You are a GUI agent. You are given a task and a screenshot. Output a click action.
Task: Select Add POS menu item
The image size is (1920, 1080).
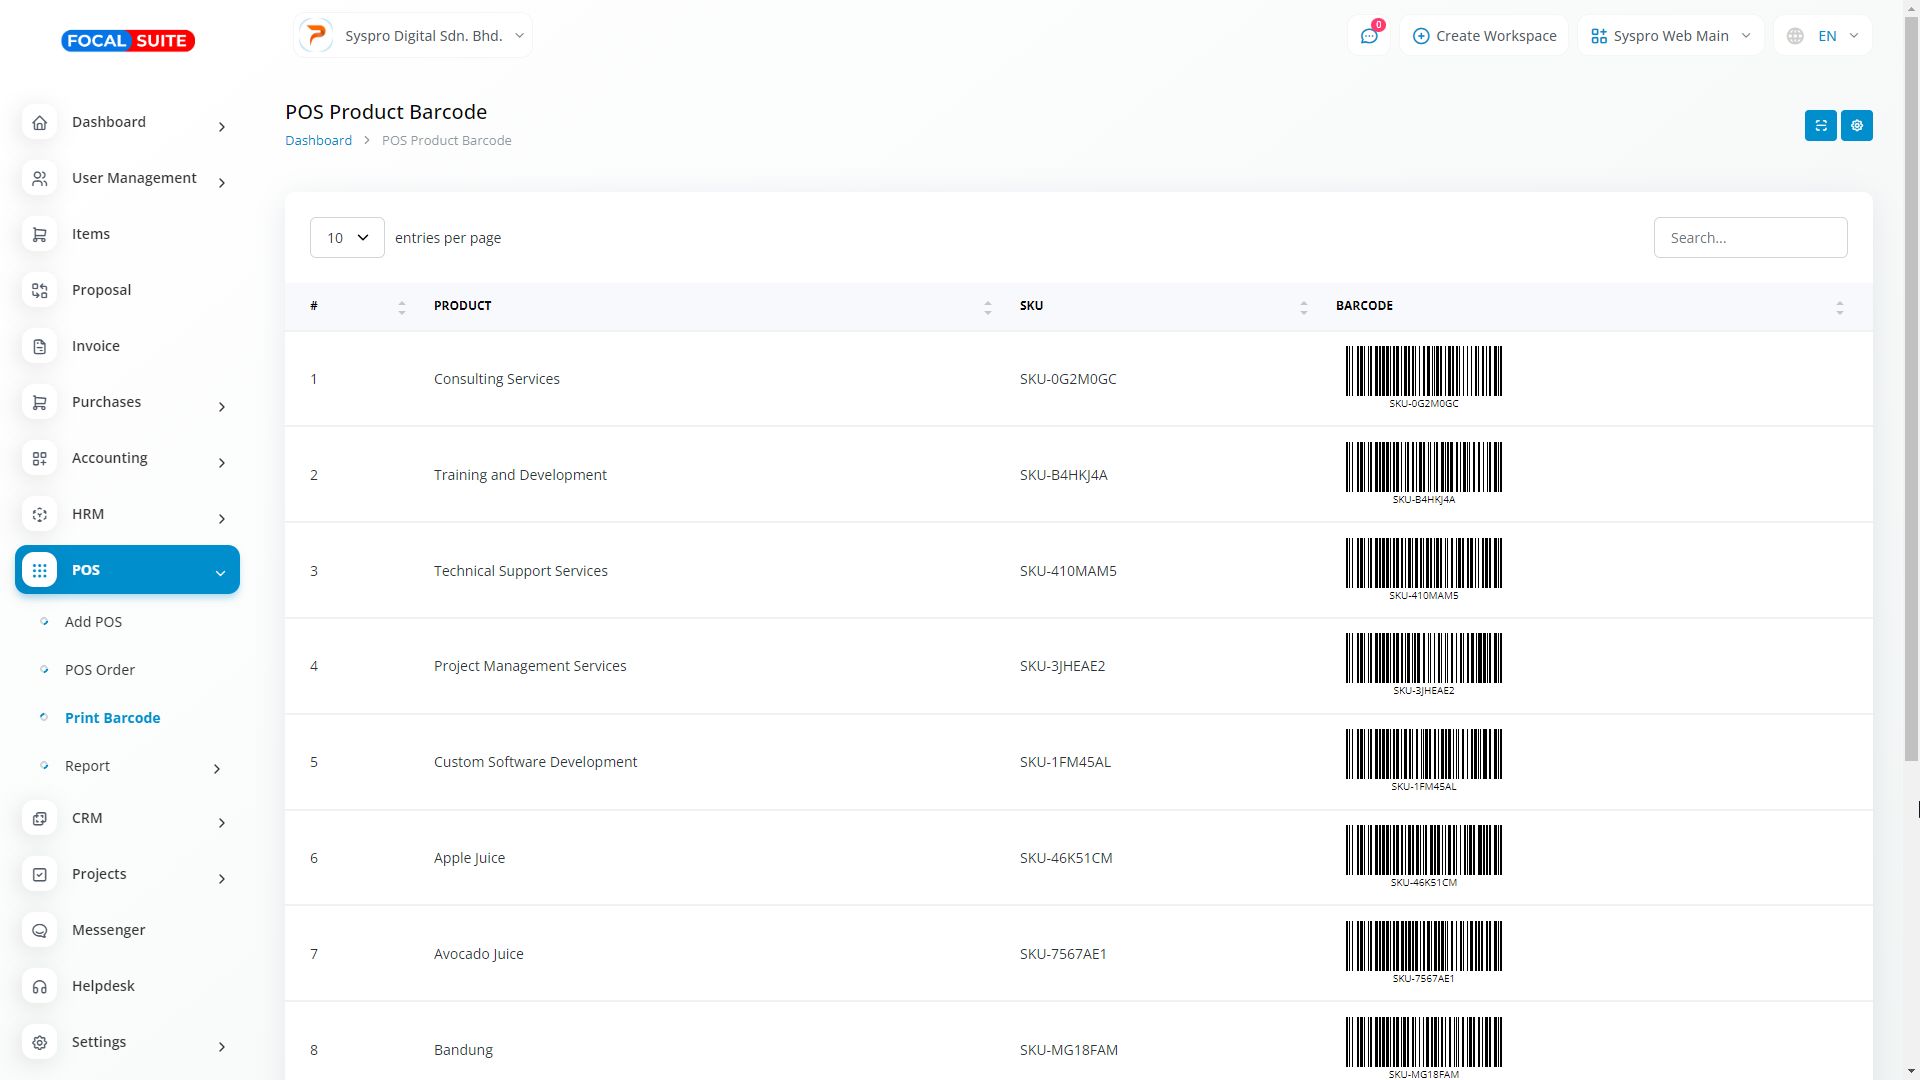click(93, 622)
